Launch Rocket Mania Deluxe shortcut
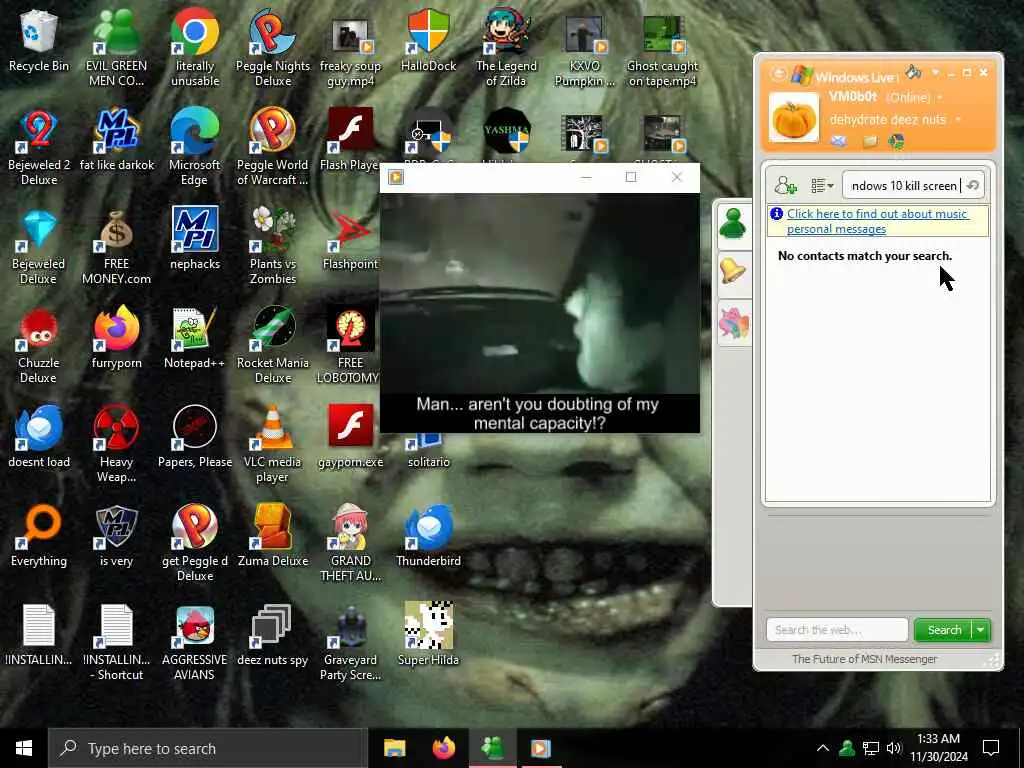The width and height of the screenshot is (1024, 768). (x=272, y=345)
